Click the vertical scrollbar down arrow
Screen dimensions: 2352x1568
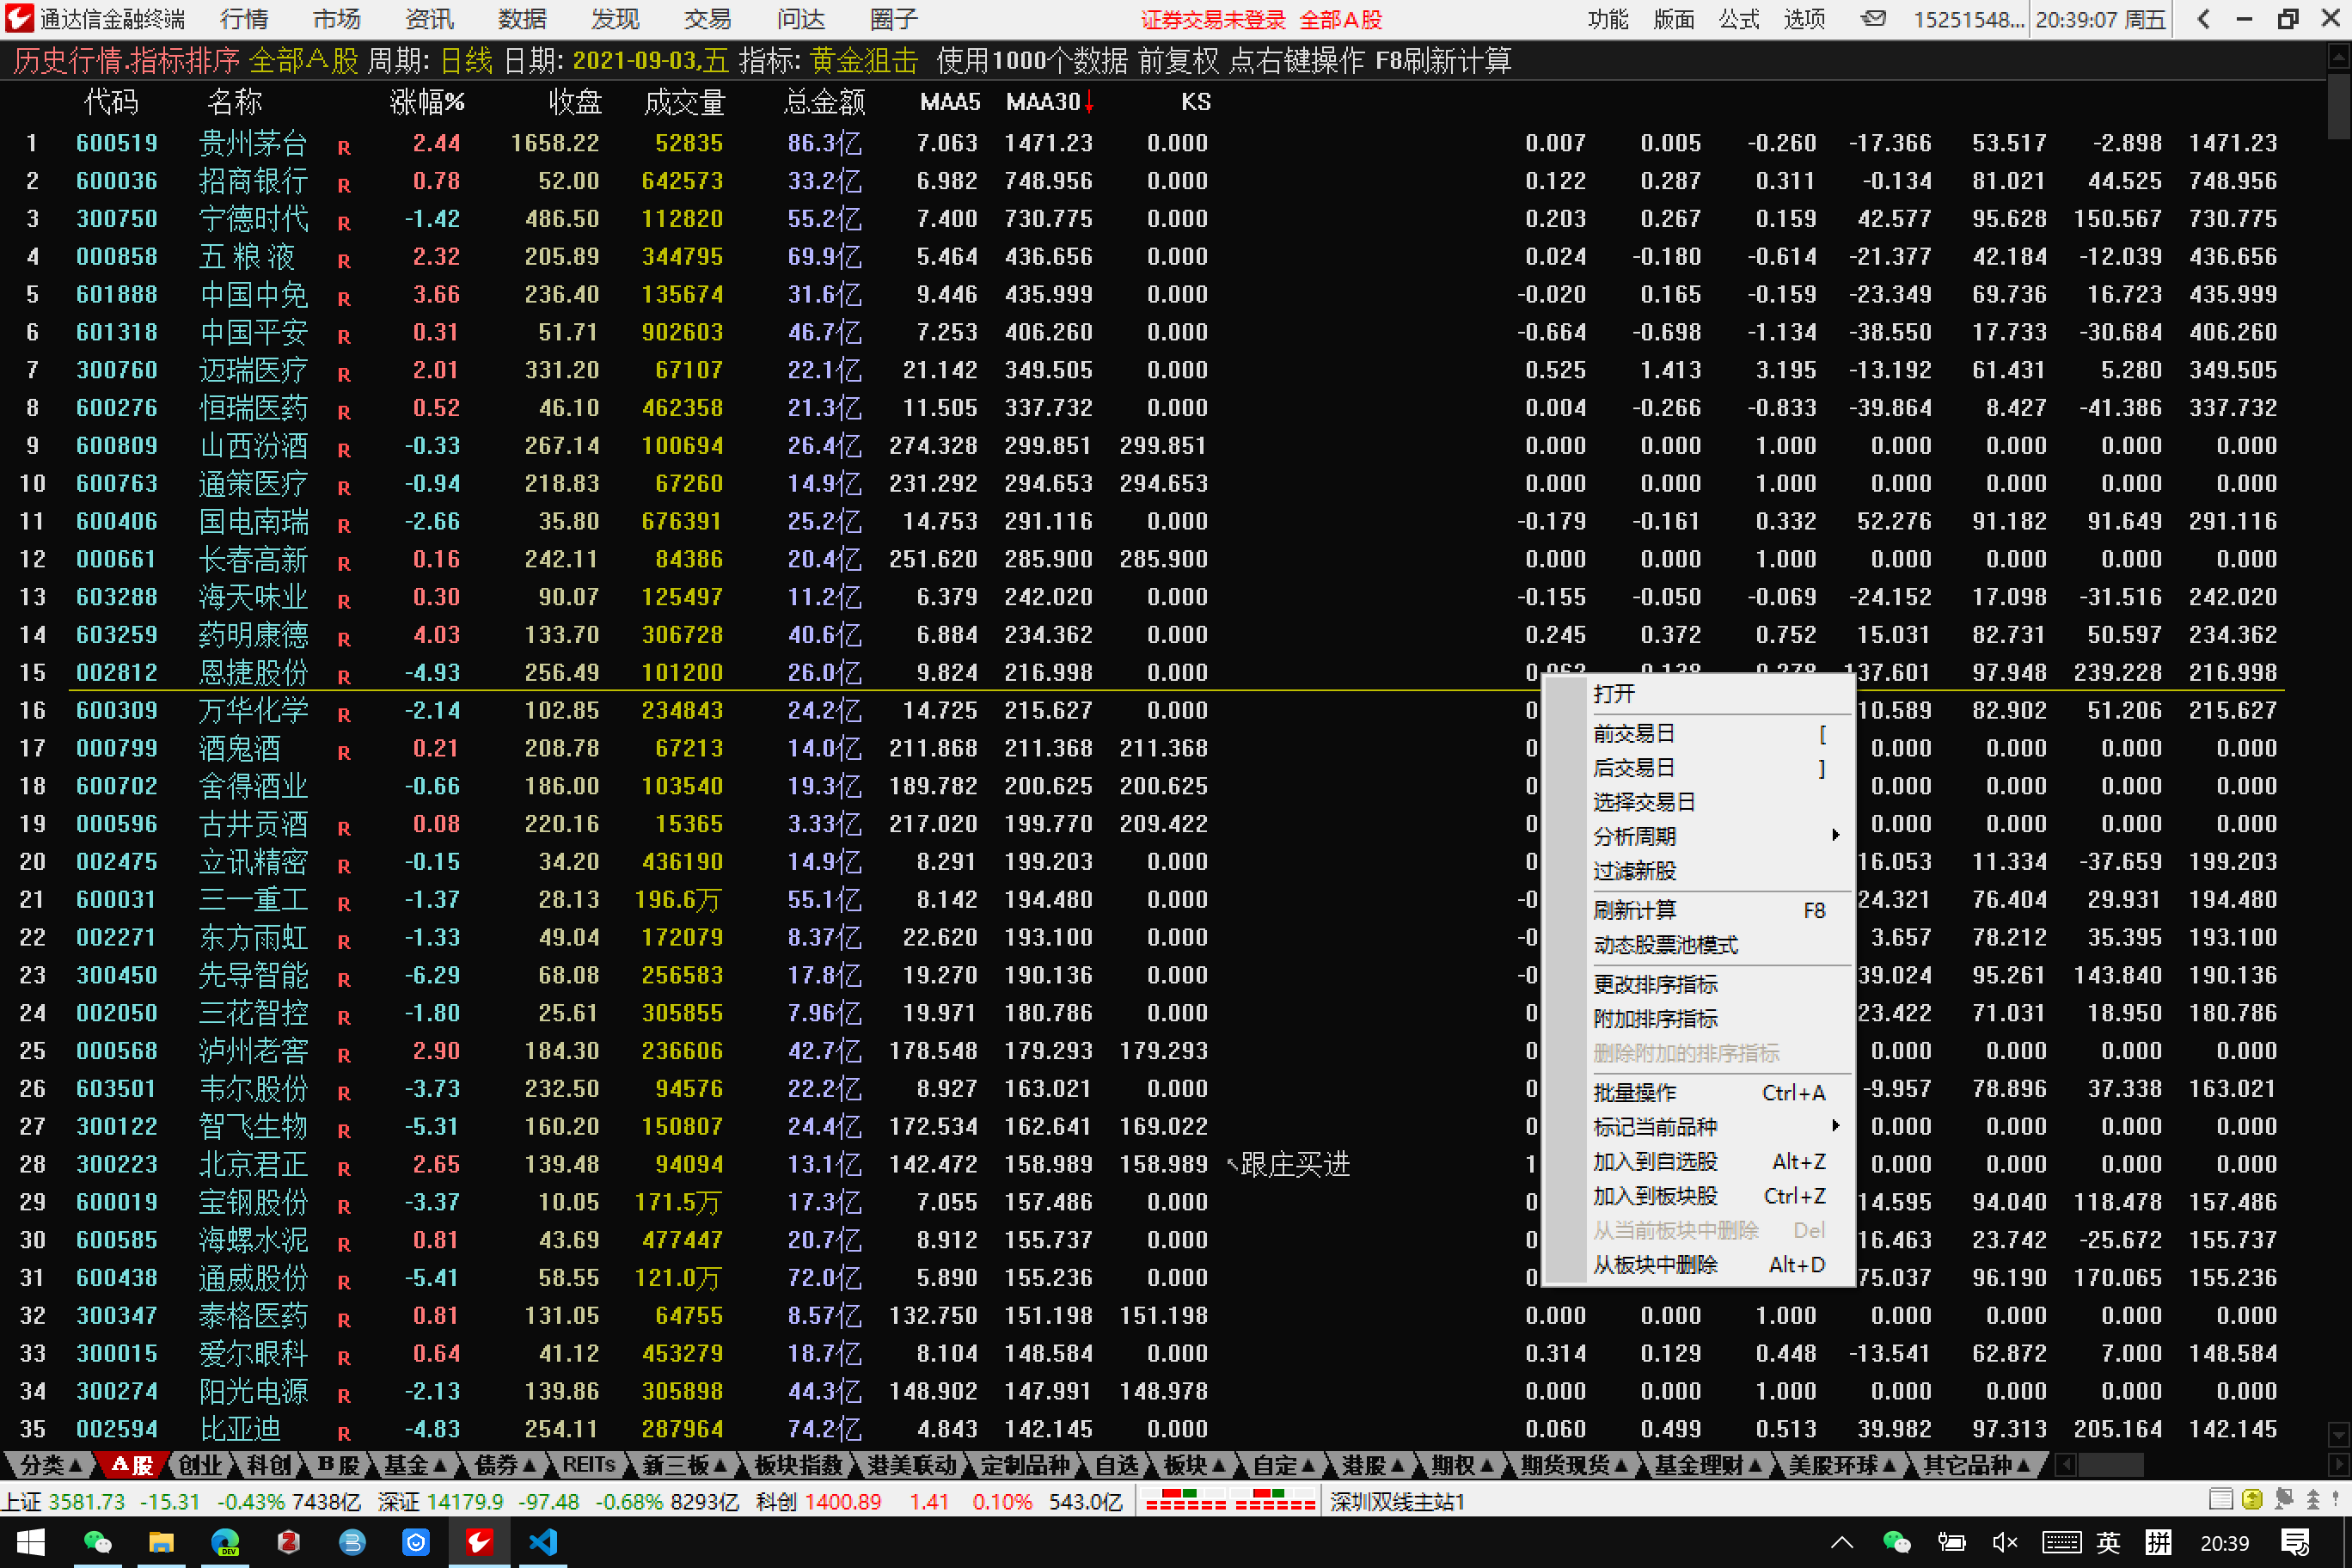2339,1433
